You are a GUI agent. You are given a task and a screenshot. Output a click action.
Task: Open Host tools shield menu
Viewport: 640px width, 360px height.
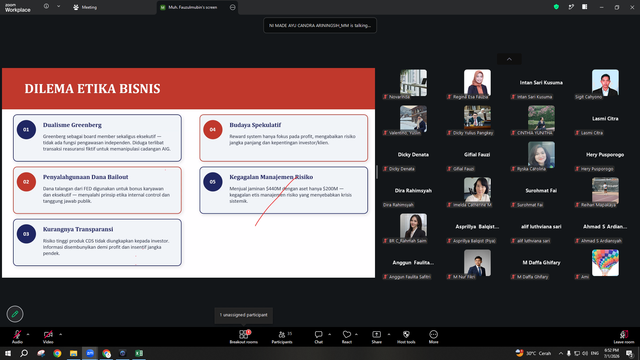(x=406, y=337)
